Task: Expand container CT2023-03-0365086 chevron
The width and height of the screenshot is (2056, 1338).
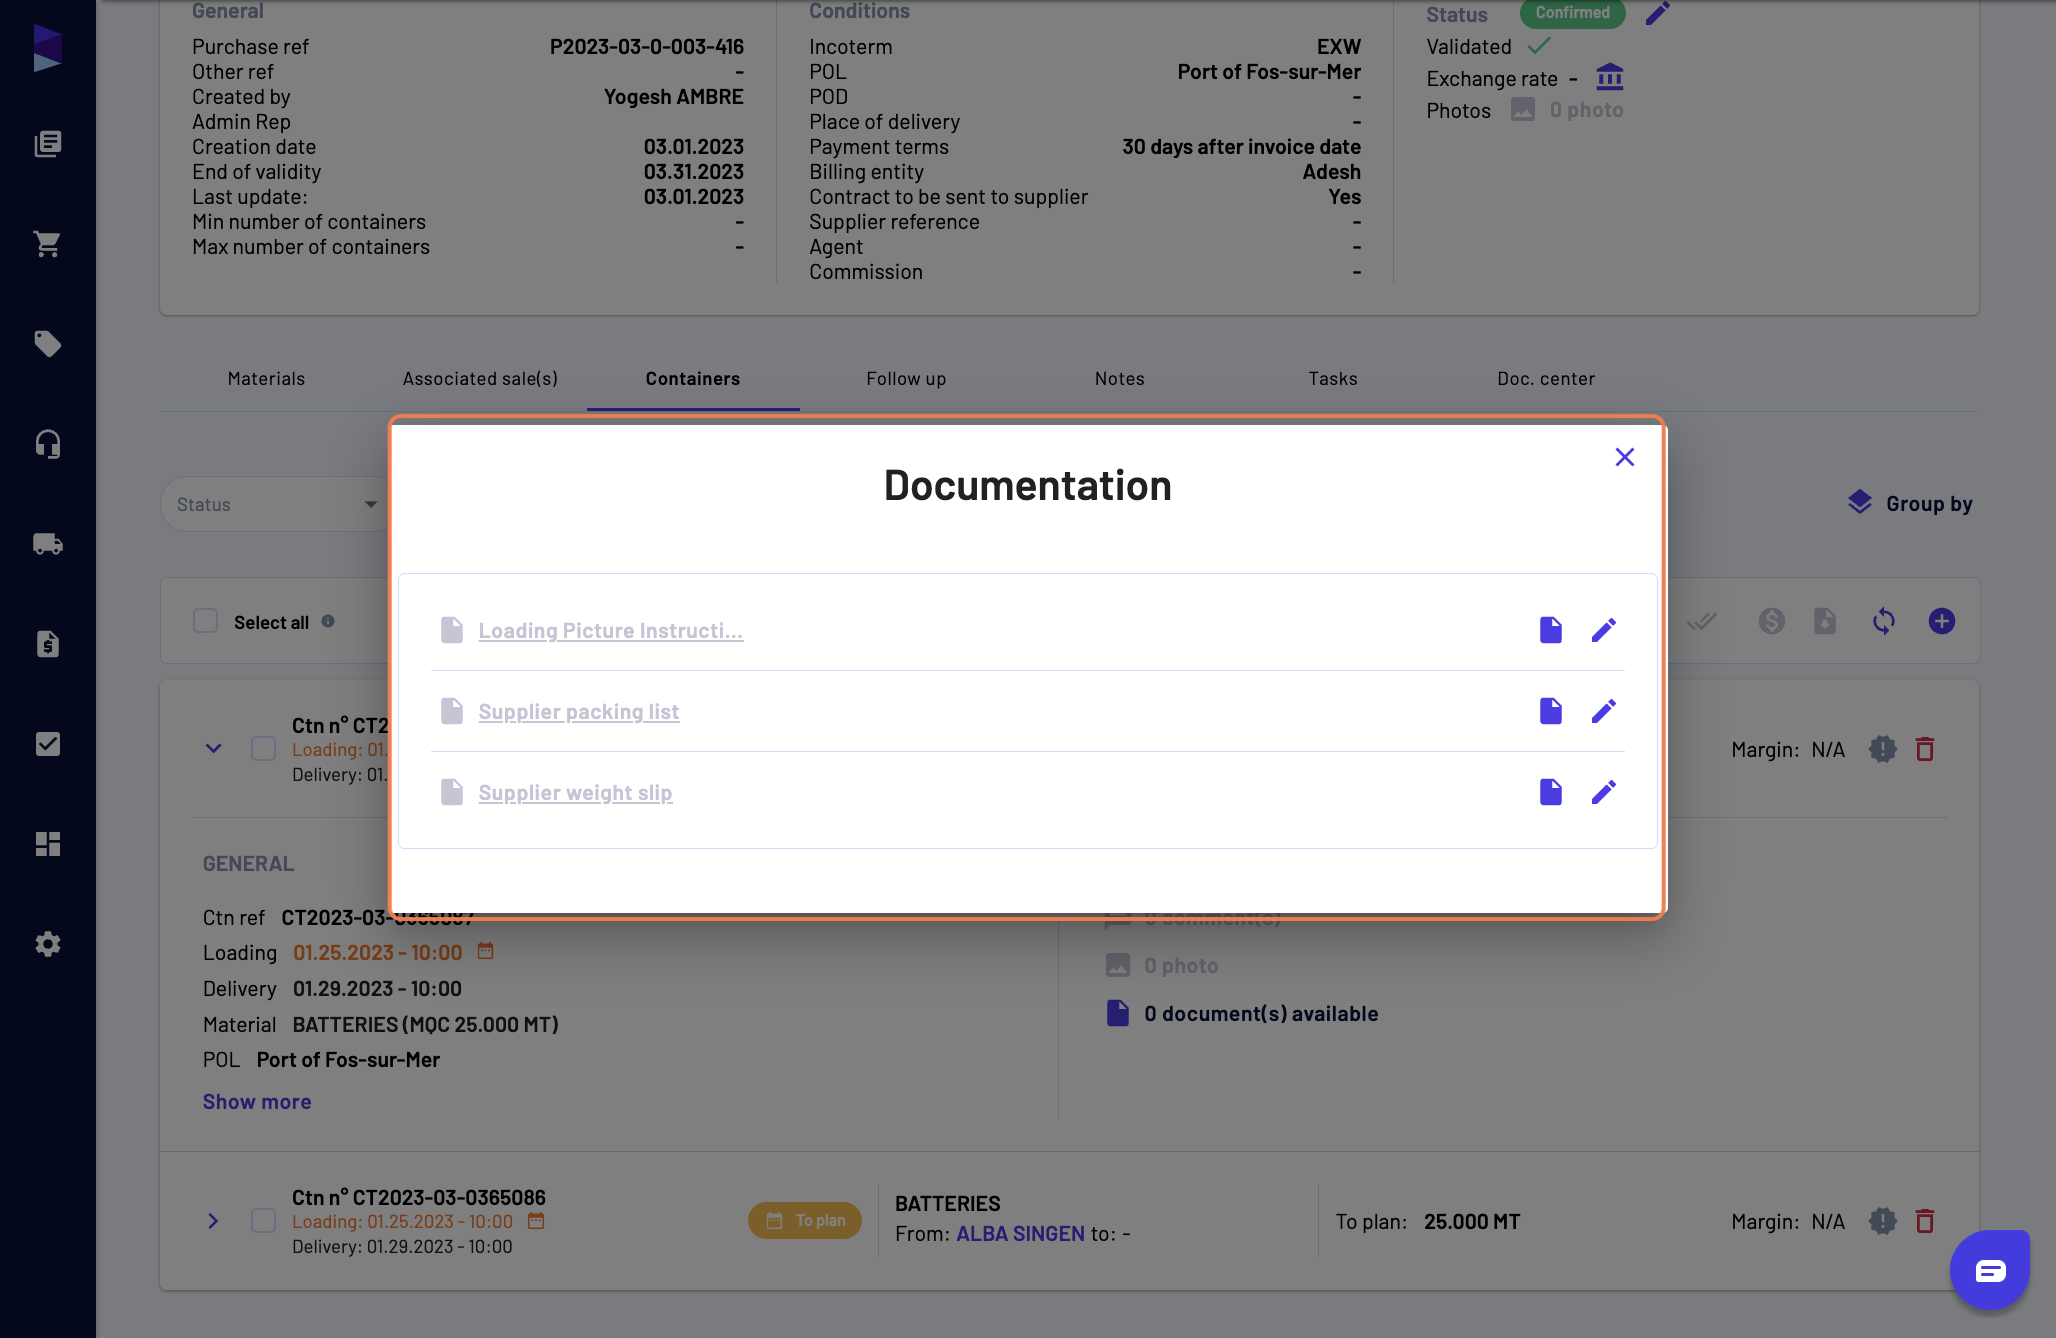Action: point(213,1221)
